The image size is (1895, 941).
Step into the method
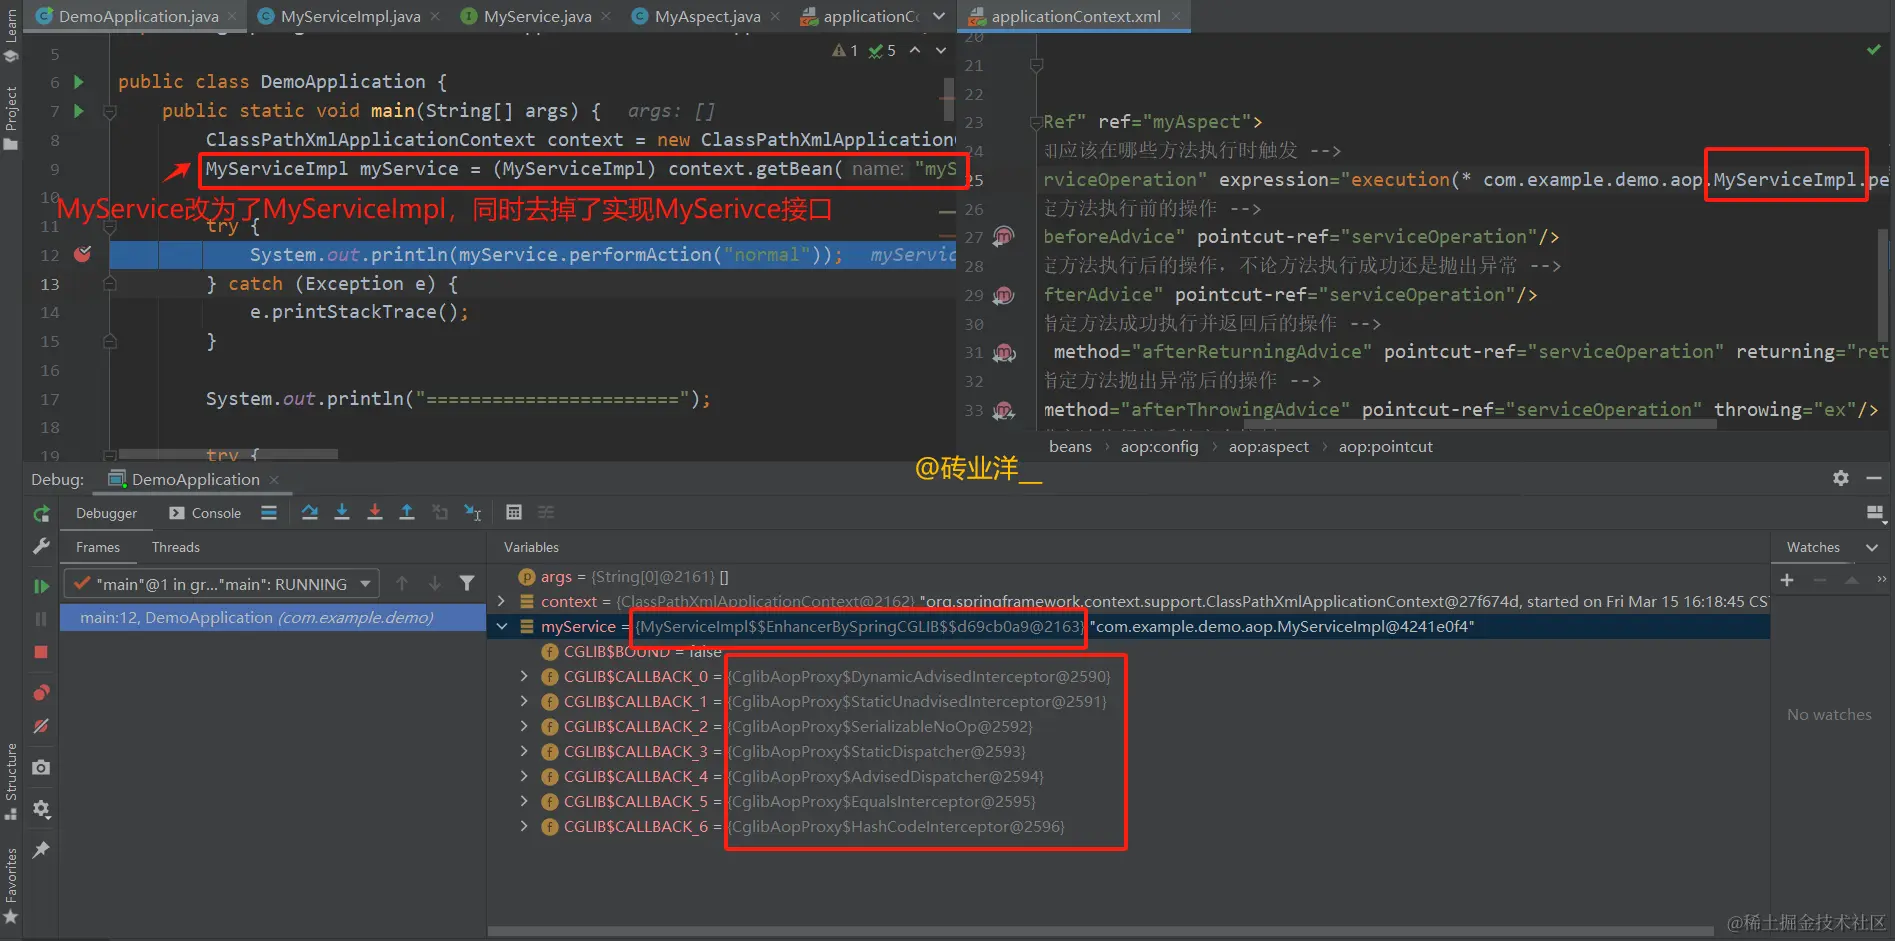click(342, 512)
